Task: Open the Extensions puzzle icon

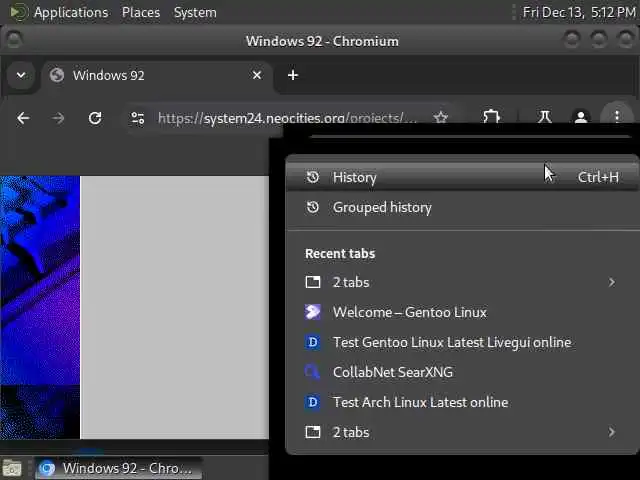Action: coord(491,117)
